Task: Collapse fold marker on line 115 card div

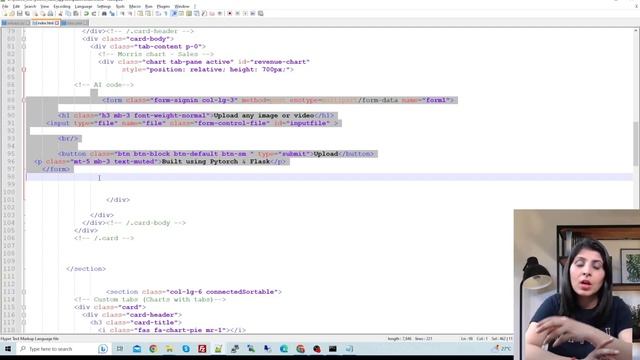Action: point(24,307)
